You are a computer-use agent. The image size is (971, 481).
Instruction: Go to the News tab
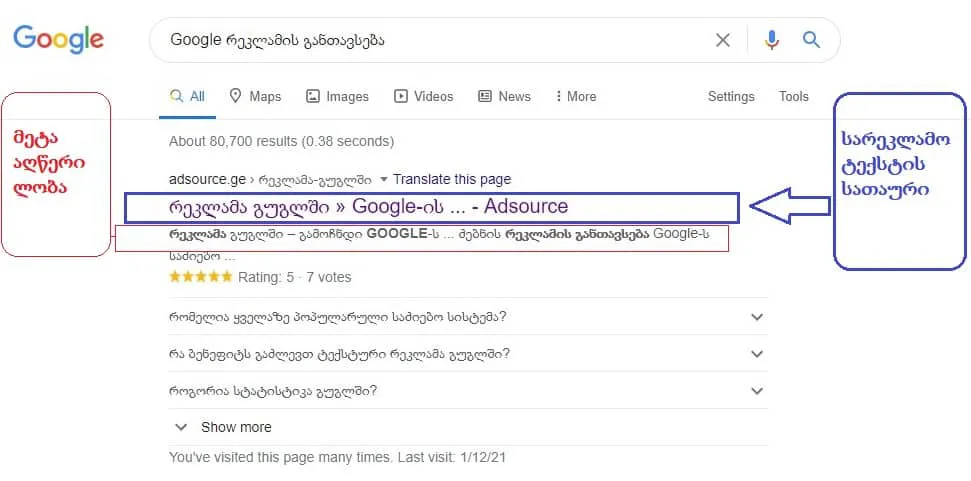click(504, 97)
